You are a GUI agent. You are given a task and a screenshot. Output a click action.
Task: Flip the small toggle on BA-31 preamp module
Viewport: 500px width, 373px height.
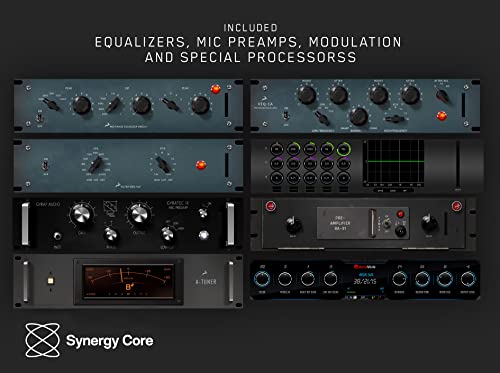[x=387, y=223]
